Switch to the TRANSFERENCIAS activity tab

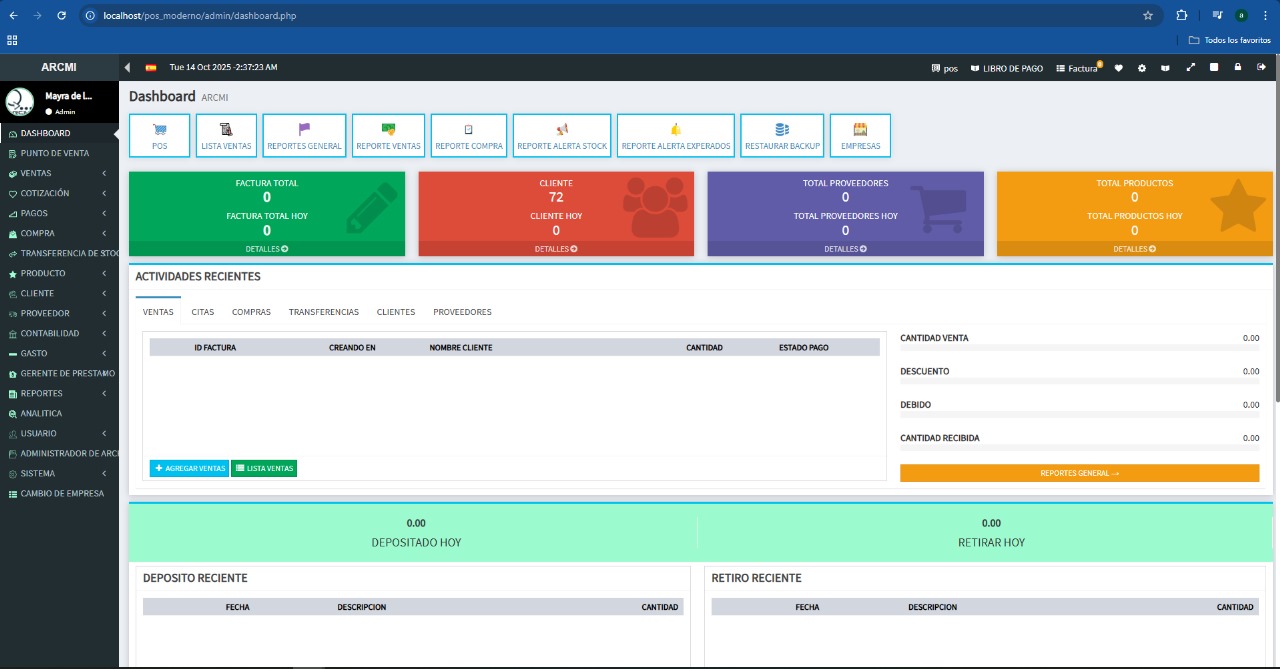coord(323,312)
